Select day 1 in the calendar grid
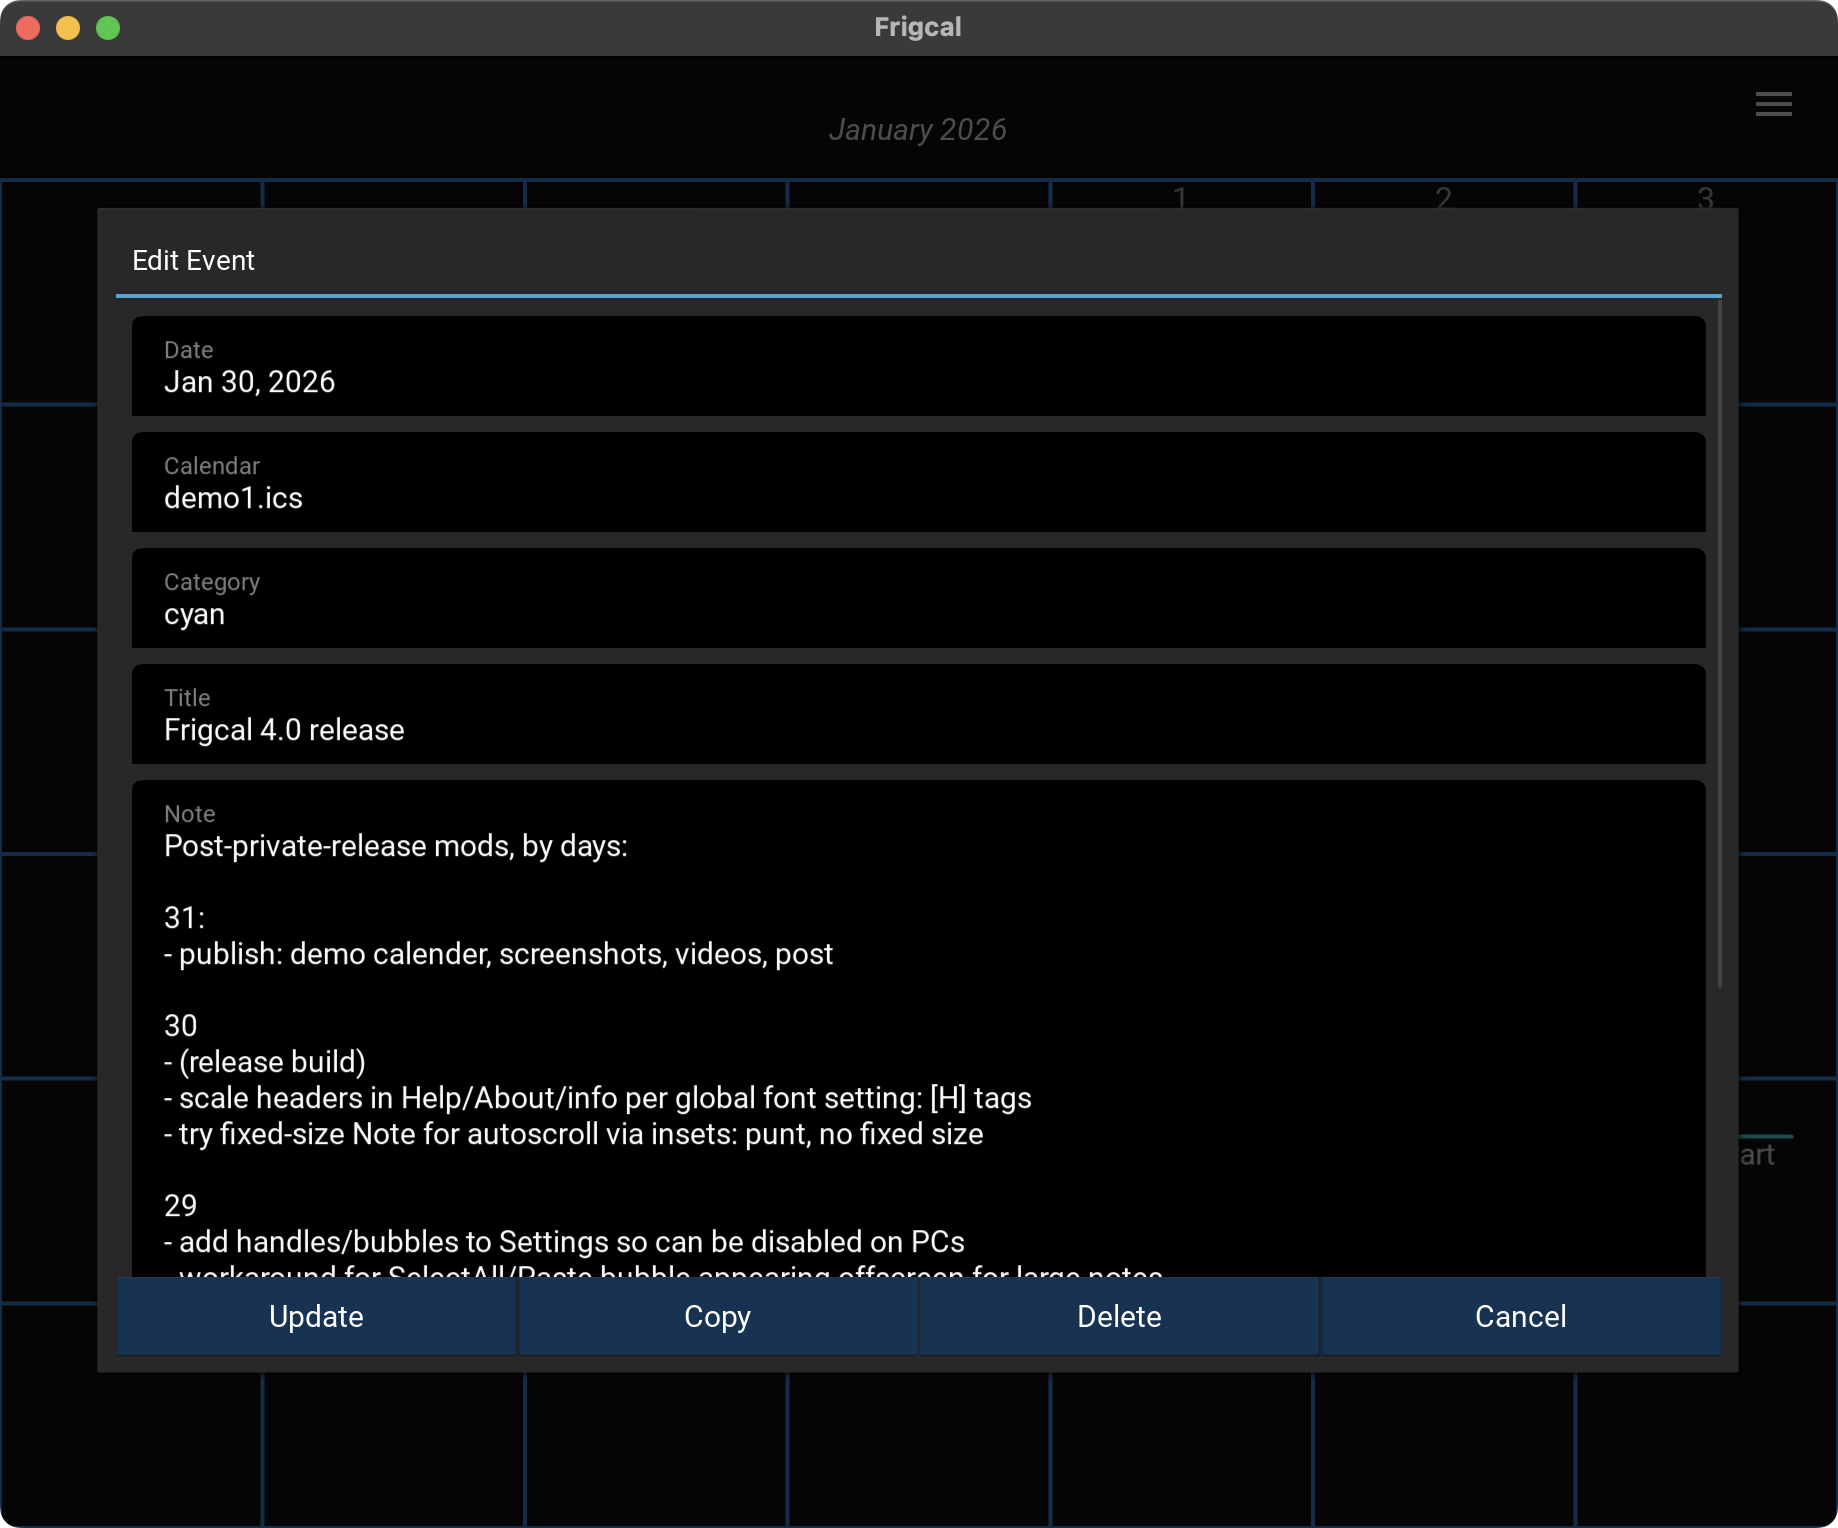Screen dimensions: 1838x1528 (1180, 196)
